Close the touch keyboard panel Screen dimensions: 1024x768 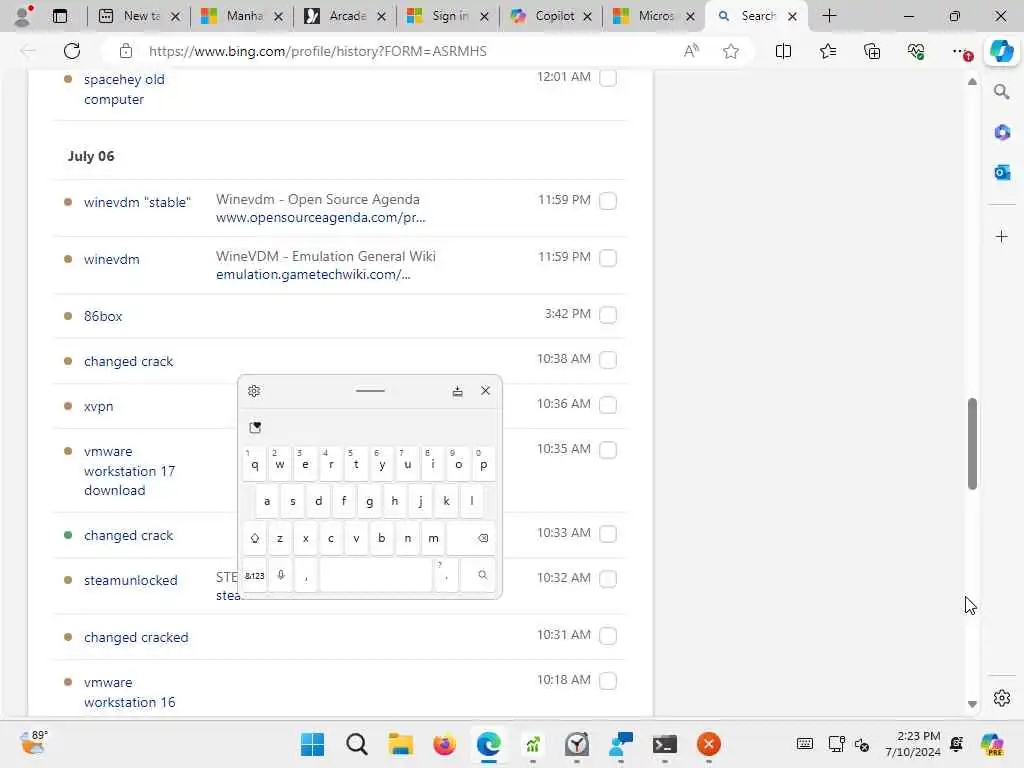(x=485, y=391)
